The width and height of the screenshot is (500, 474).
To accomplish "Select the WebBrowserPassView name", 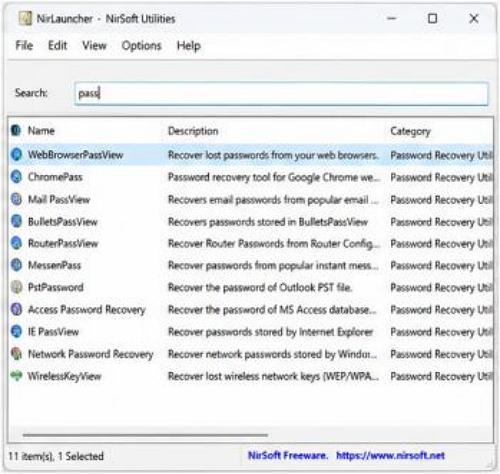I will click(x=76, y=155).
